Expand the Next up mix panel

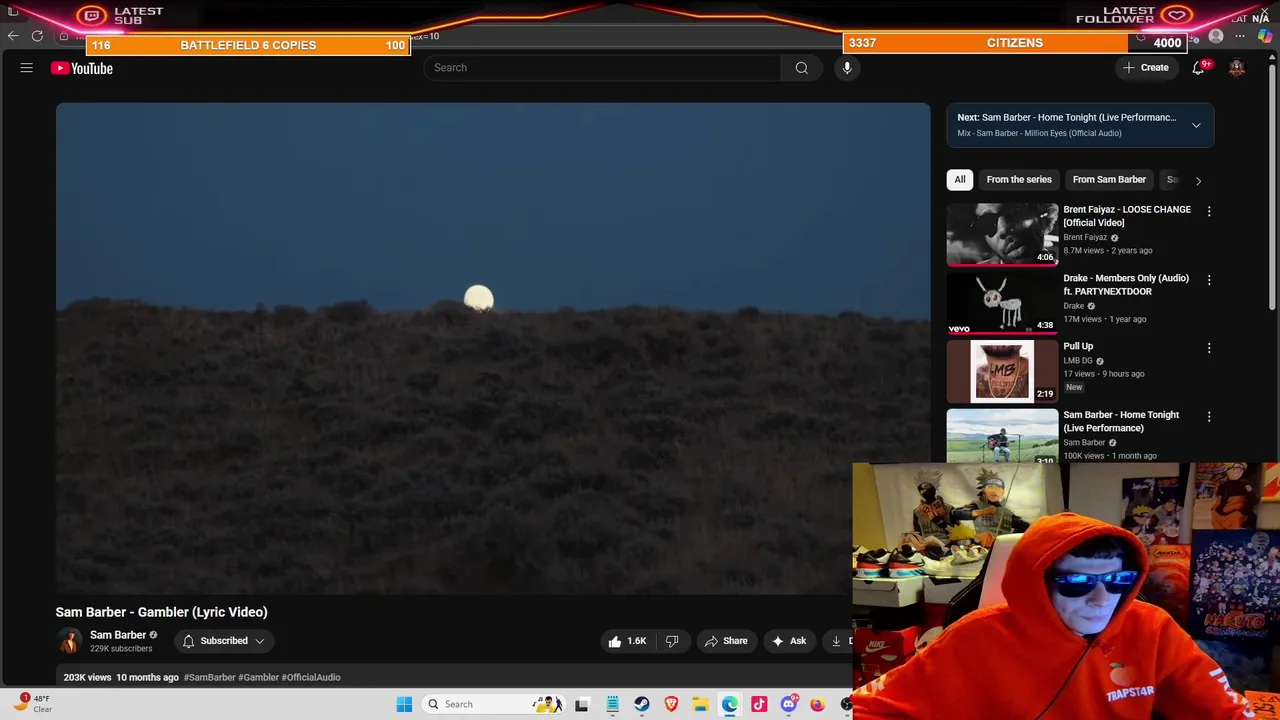(1196, 125)
